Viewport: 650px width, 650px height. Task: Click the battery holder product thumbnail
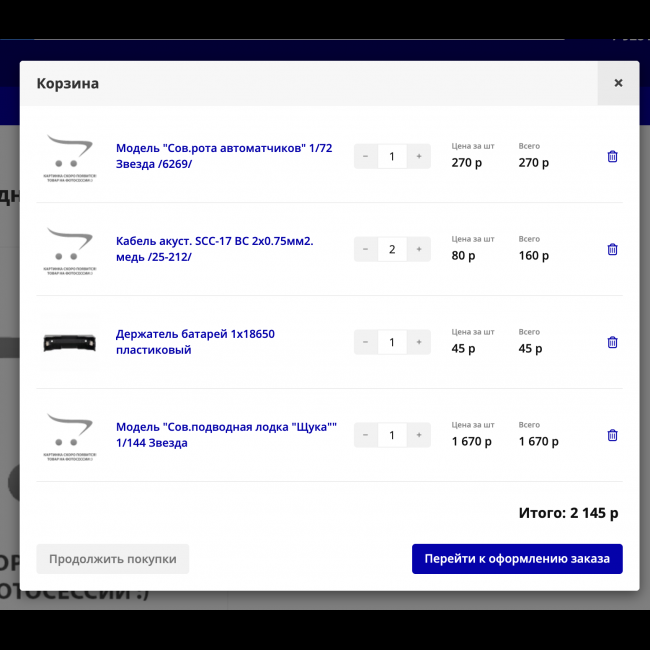pos(69,343)
